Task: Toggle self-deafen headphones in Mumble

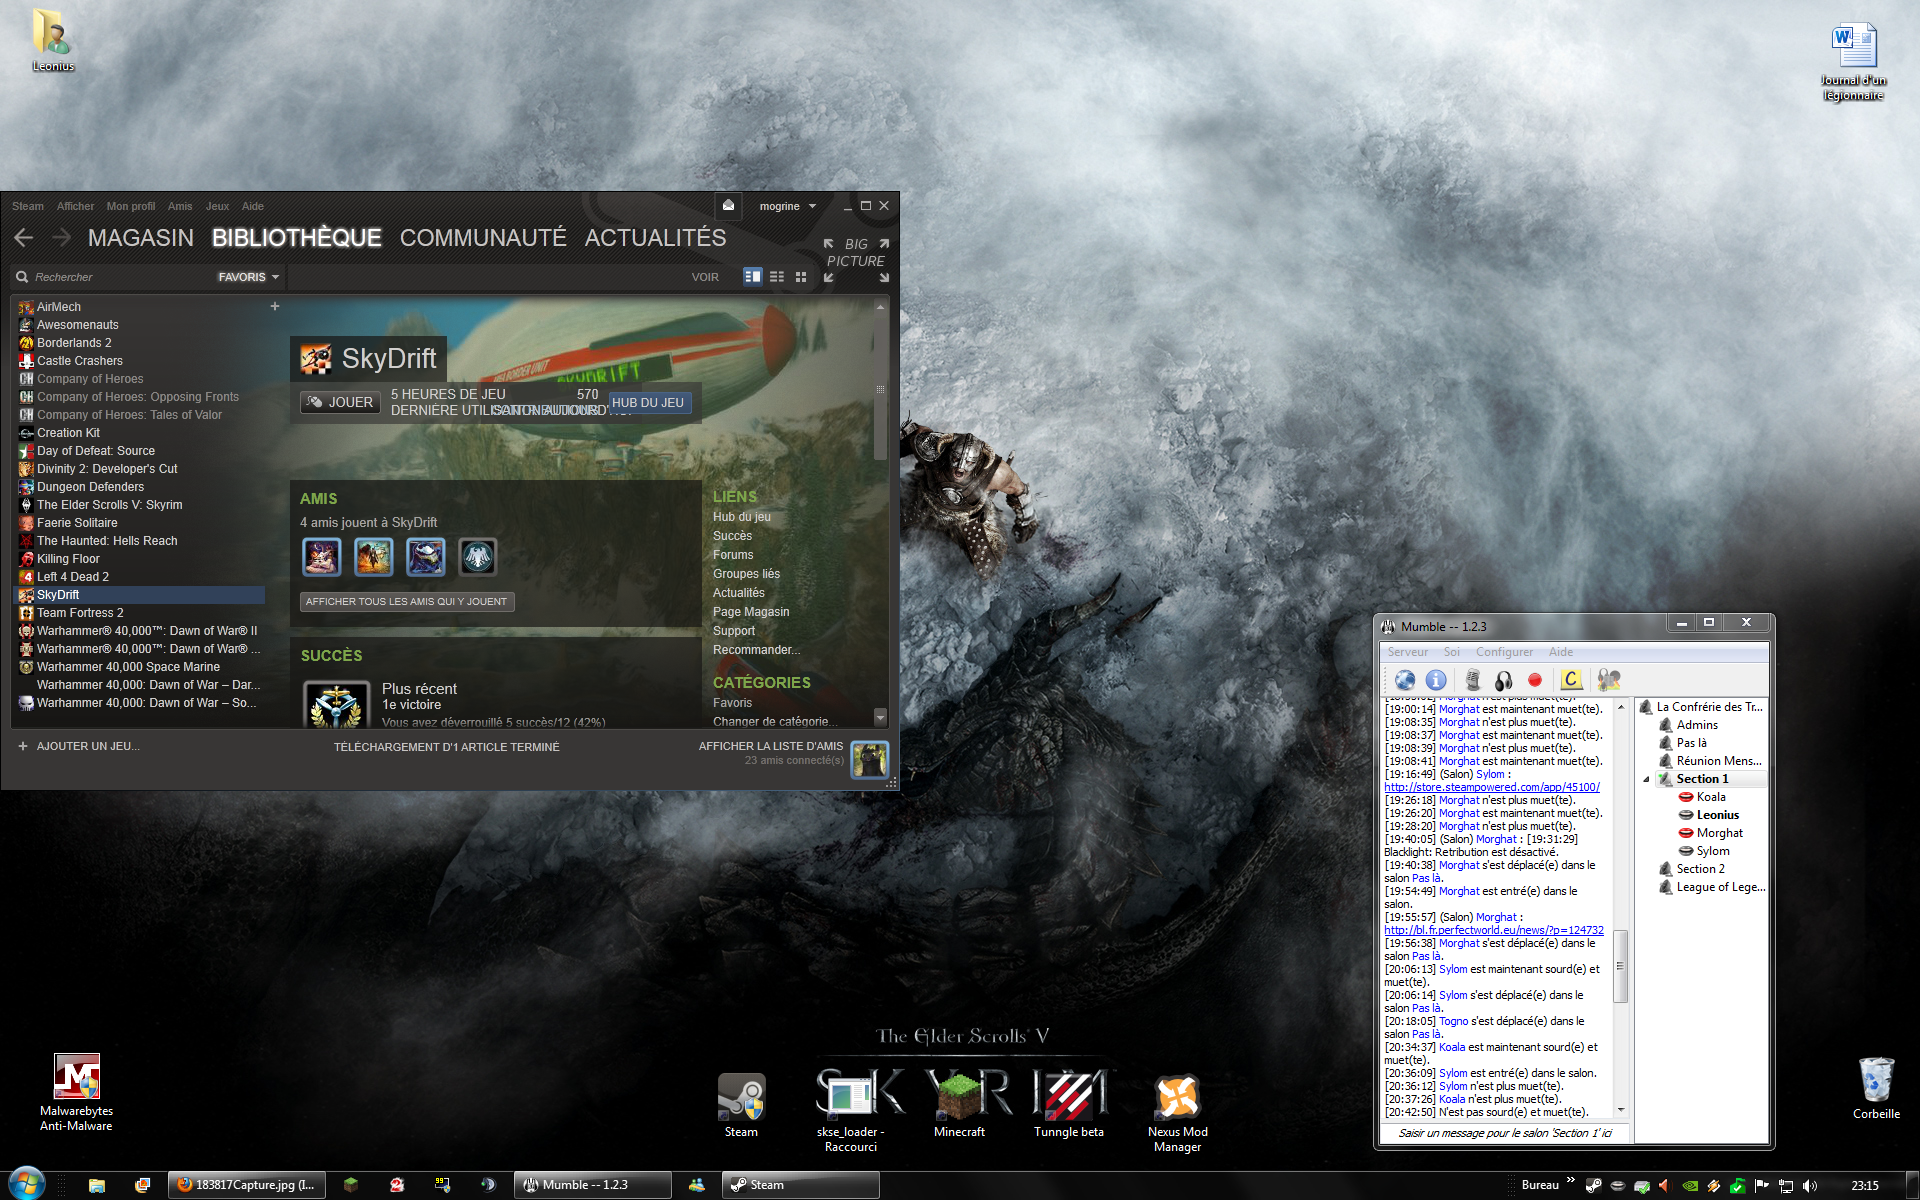Action: pyautogui.click(x=1503, y=680)
